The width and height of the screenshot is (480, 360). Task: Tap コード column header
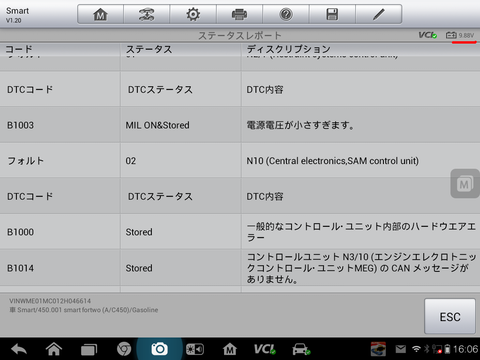tap(19, 49)
